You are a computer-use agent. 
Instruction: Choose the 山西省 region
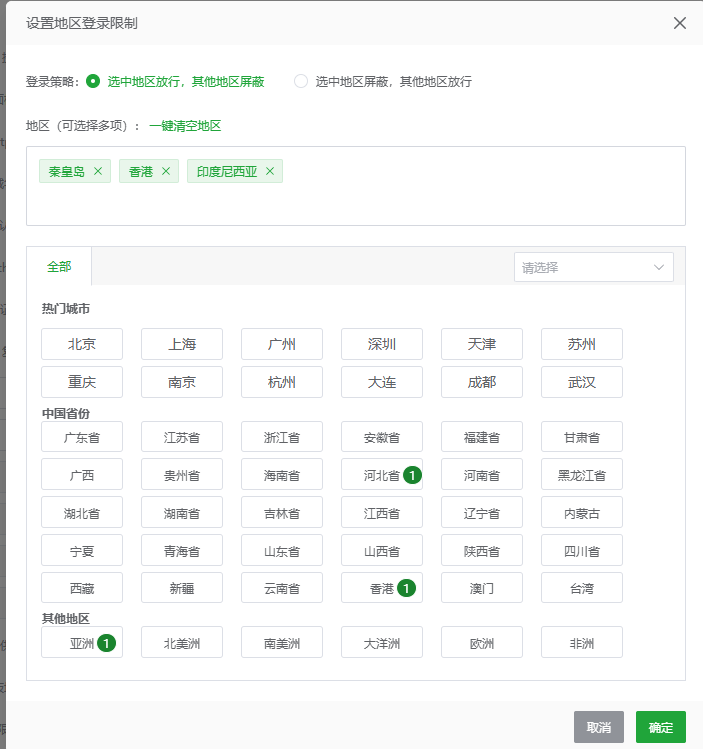(382, 550)
